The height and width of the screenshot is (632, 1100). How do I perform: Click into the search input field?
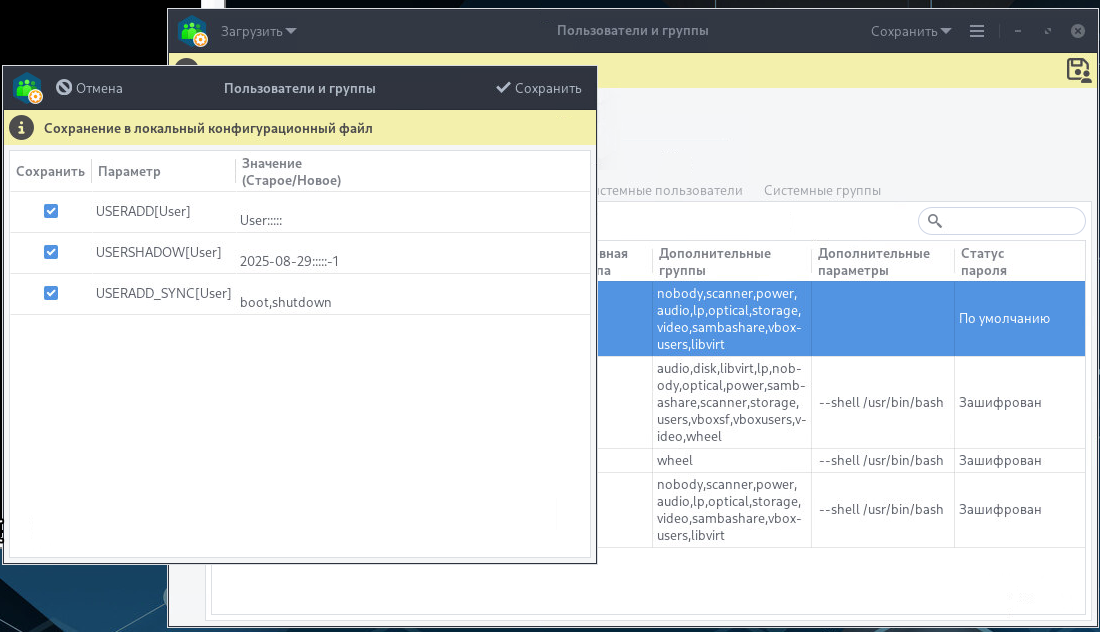1010,221
